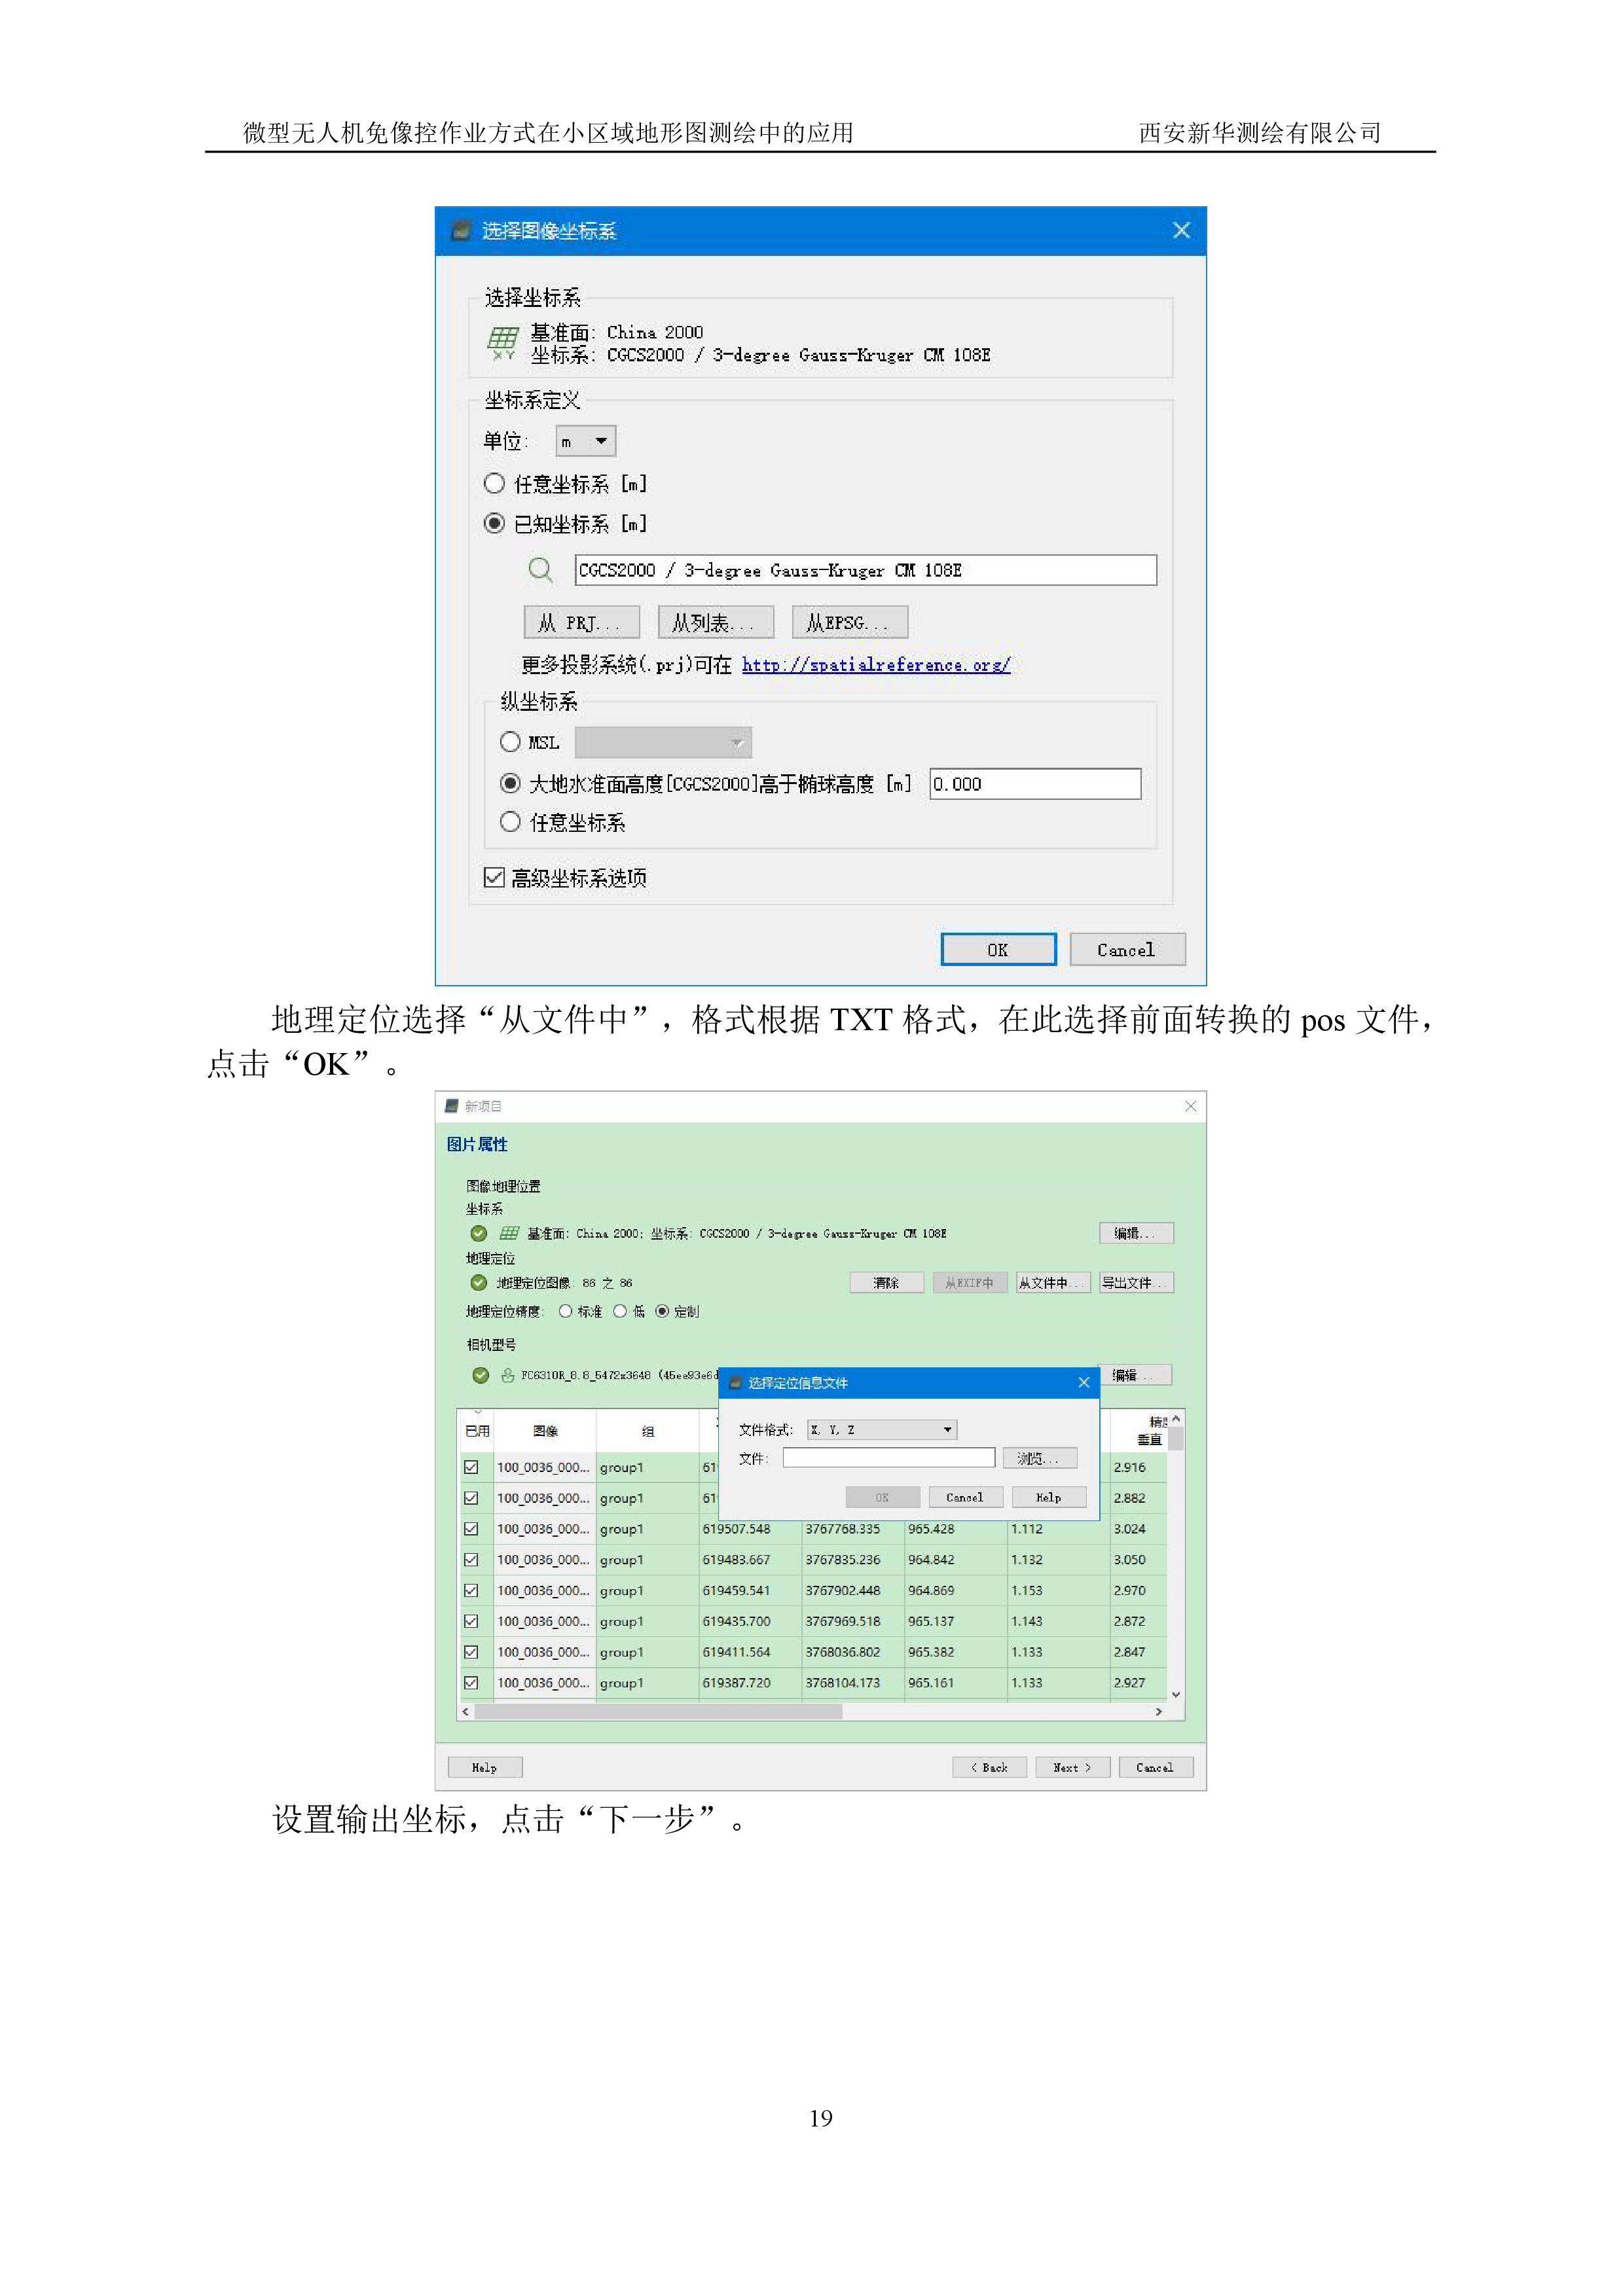This screenshot has height=2296, width=1623.
Task: Click green check icon beside camera model
Action: click(x=480, y=1375)
